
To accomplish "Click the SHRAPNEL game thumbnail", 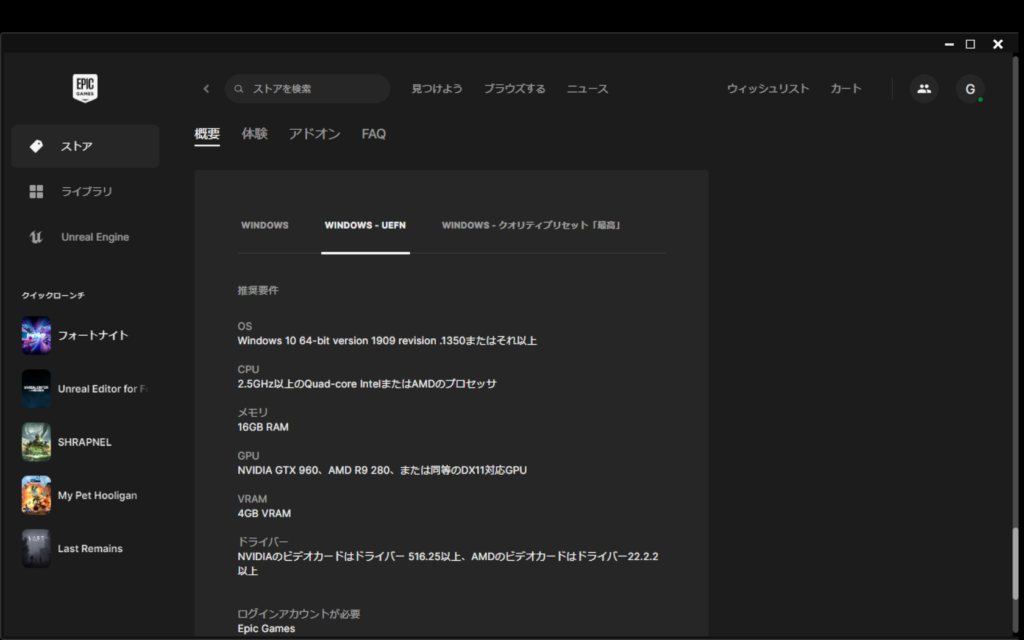I will tap(37, 442).
